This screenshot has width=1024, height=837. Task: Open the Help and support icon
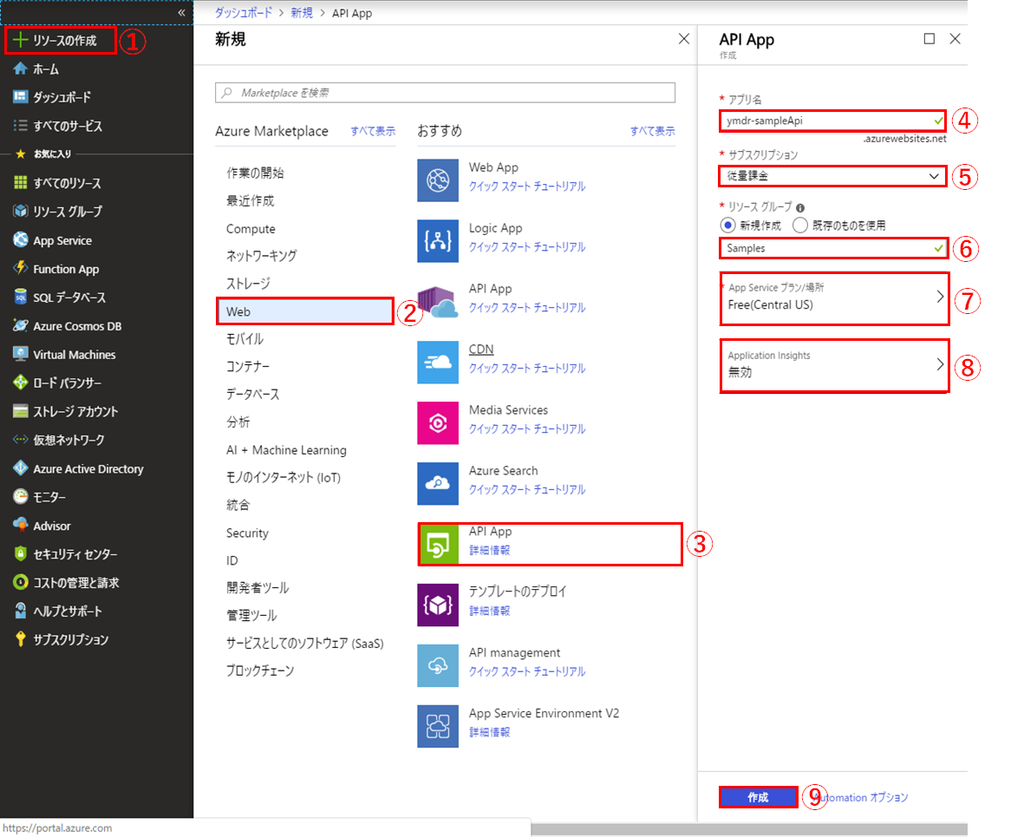pos(20,610)
